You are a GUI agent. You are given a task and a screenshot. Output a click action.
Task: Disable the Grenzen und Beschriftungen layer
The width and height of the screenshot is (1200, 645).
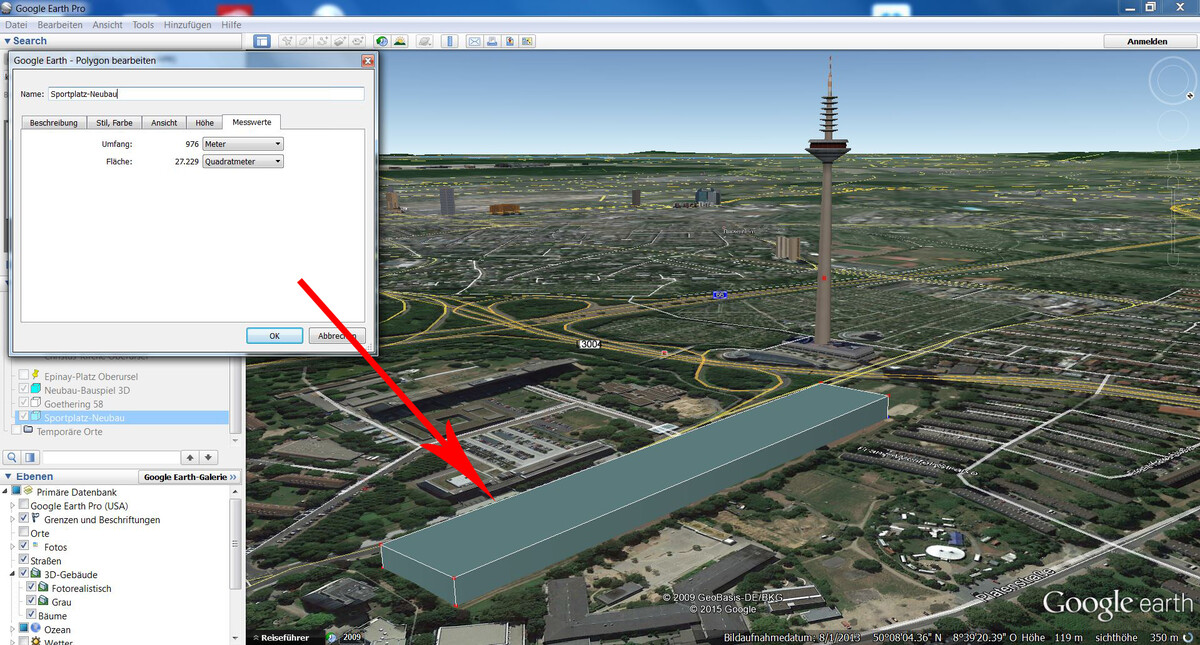(x=24, y=520)
